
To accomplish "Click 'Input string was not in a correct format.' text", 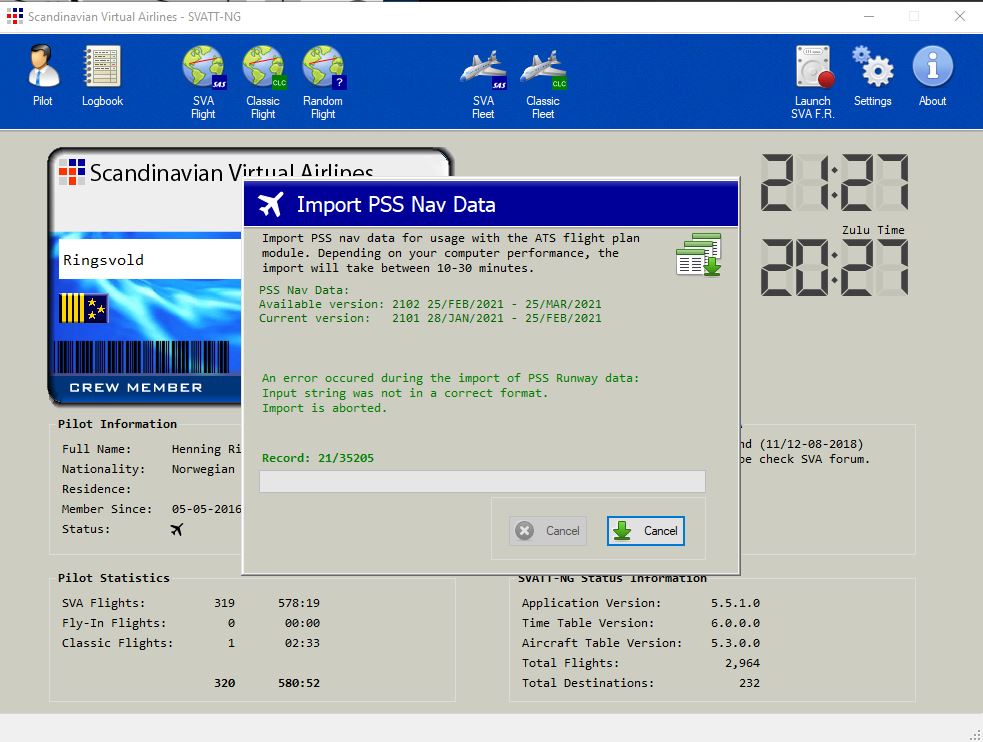I will (x=405, y=393).
